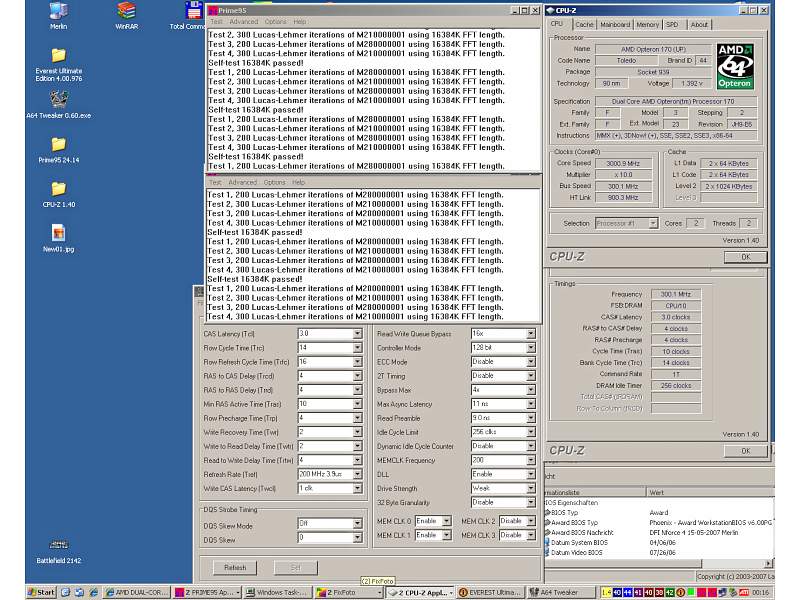Open CPU-Z Selection Processor #1 dropdown

pyautogui.click(x=653, y=223)
